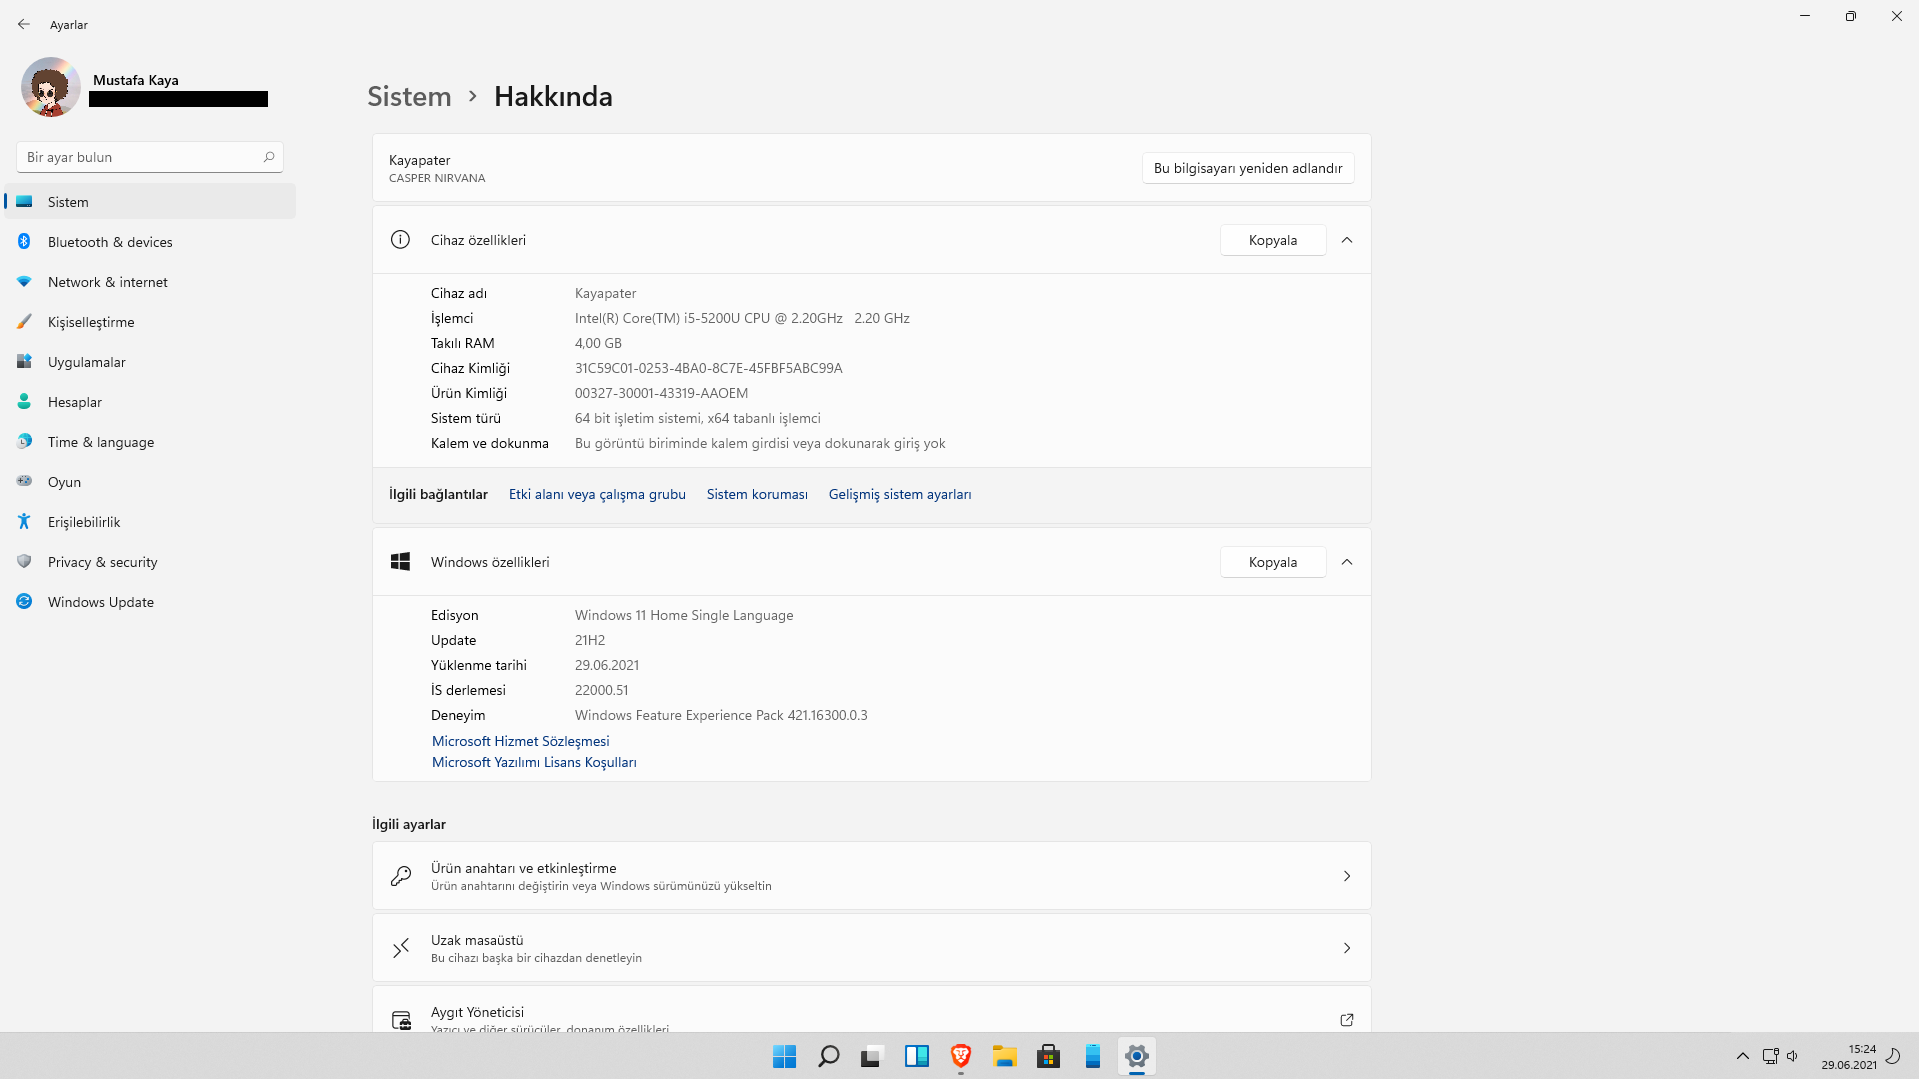Go back using the Ayarlar back arrow
1919x1079 pixels.
24,24
